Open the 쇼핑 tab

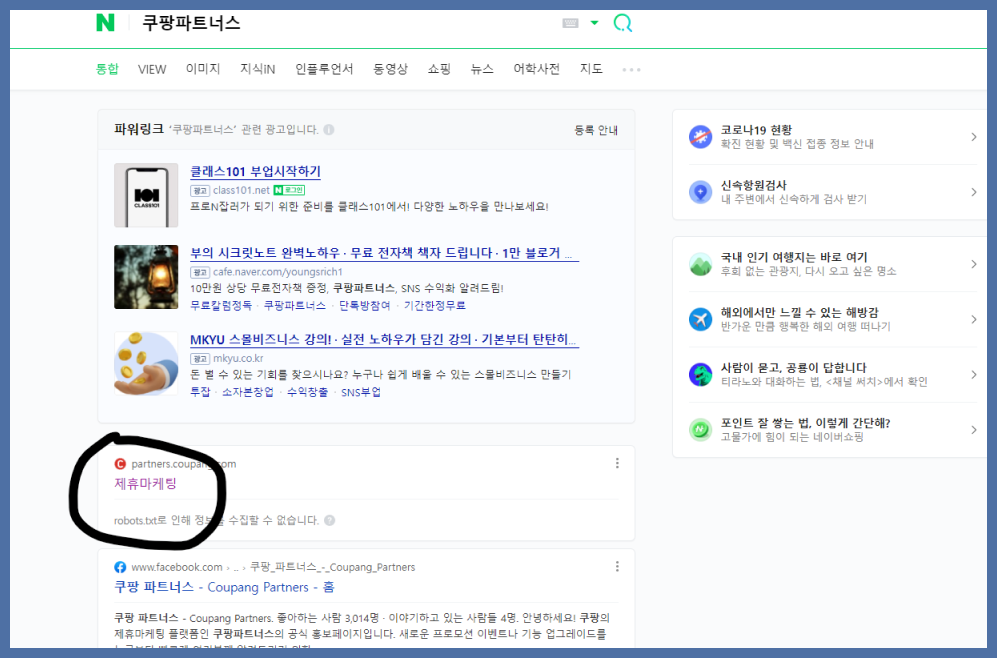(x=439, y=69)
